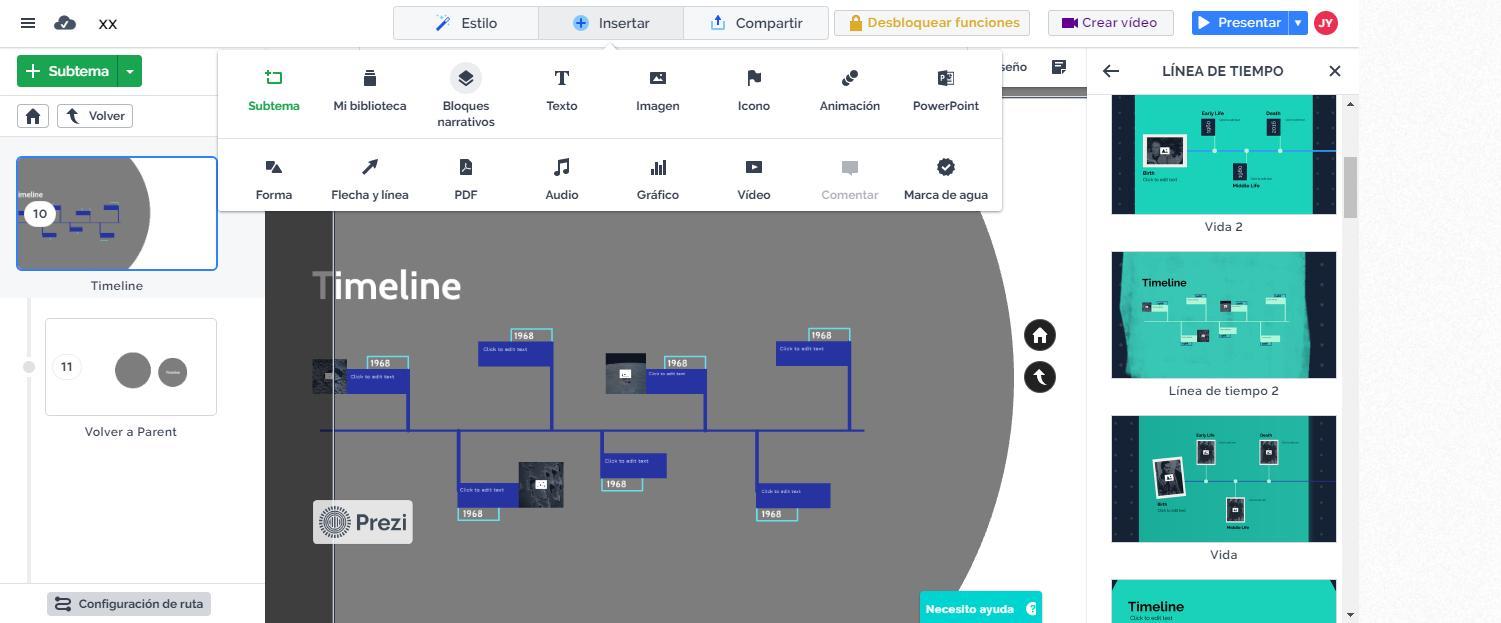Choose the Imagen insert icon
The height and width of the screenshot is (623, 1501).
657,89
